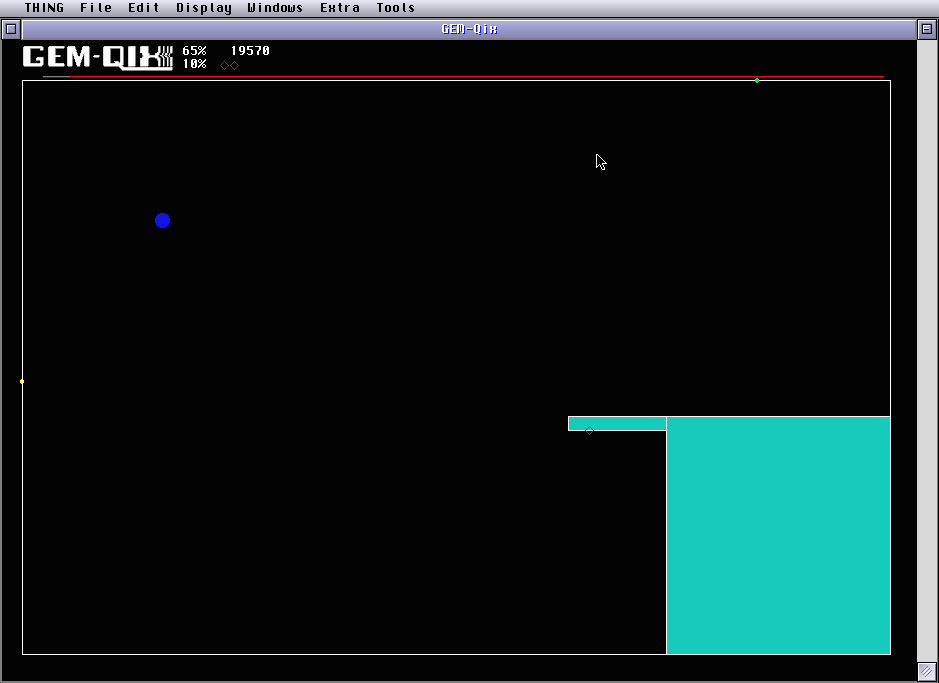Open the File menu
This screenshot has width=939, height=683.
coord(96,8)
